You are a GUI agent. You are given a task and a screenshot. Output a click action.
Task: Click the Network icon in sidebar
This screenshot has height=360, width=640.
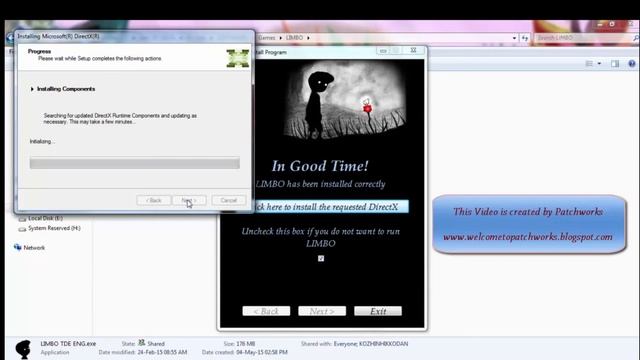click(x=18, y=247)
